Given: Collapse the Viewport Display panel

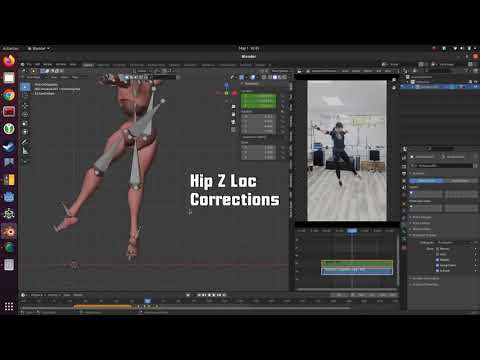Looking at the screenshot, I should (424, 235).
